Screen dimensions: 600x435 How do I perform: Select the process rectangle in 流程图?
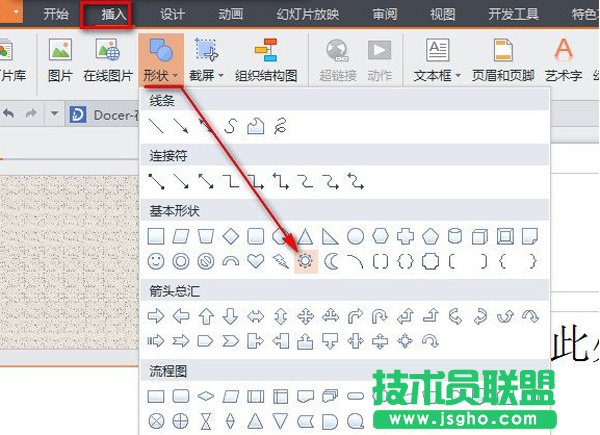pos(156,396)
